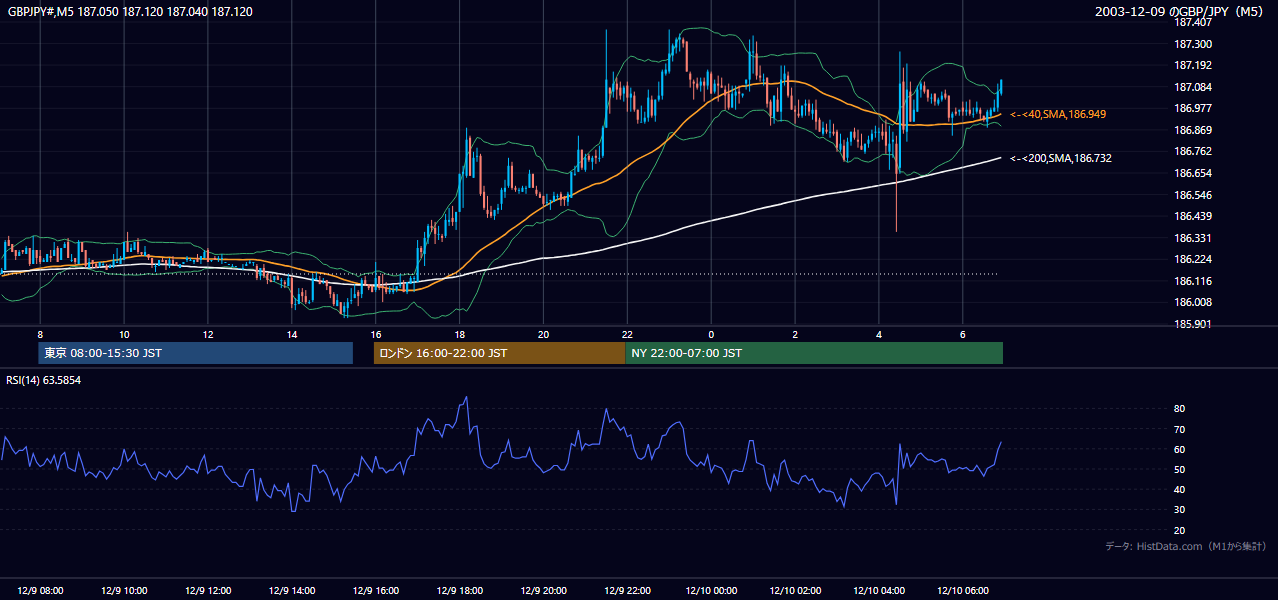Click the RSI axis 70 level label
Screen dimensions: 1278x600
1180,429
